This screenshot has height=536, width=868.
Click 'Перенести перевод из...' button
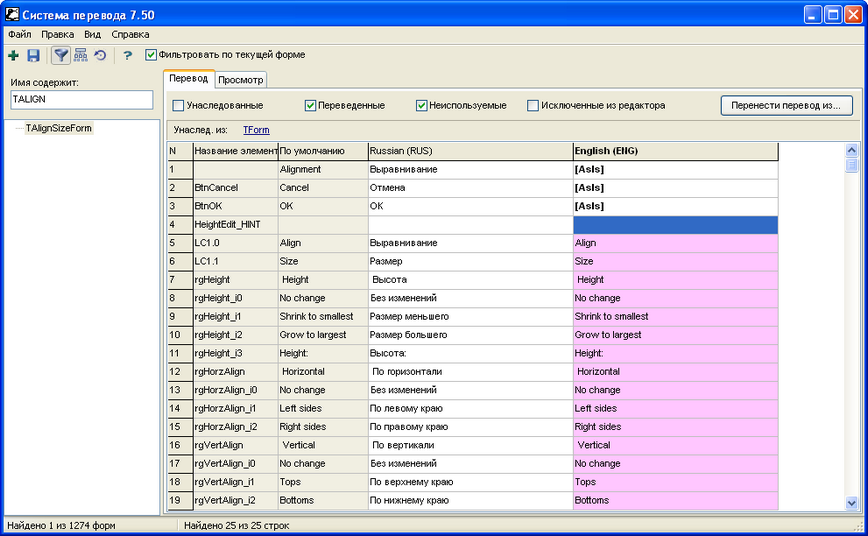pos(786,105)
